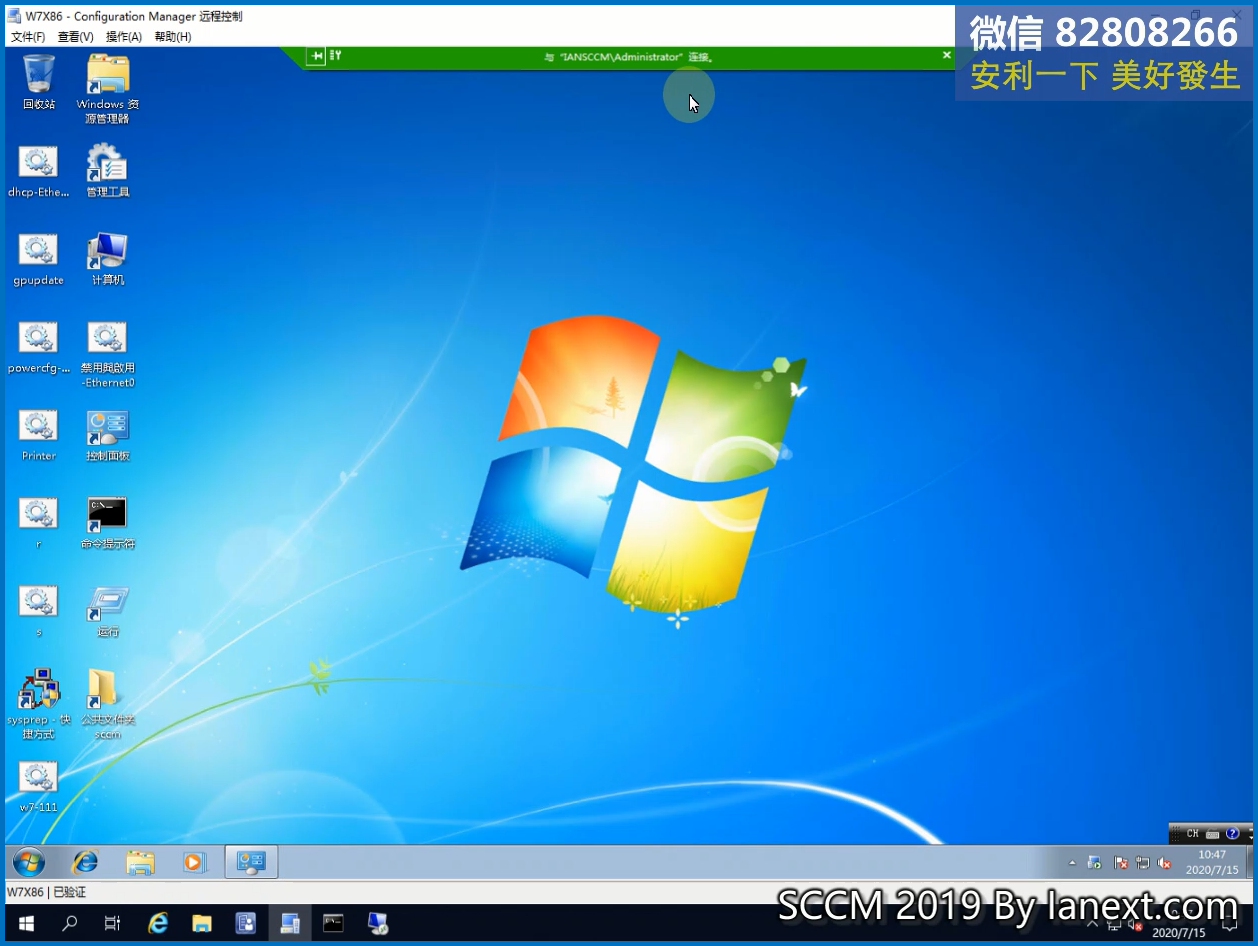Launch Internet Explorer from Windows 7 taskbar
Screen dimensions: 1258x946
click(x=86, y=862)
